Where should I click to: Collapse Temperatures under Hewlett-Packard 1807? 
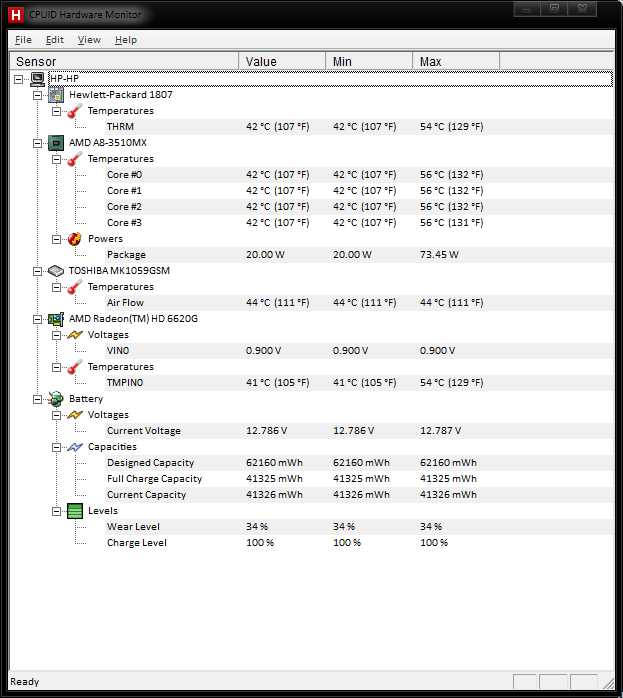point(57,111)
